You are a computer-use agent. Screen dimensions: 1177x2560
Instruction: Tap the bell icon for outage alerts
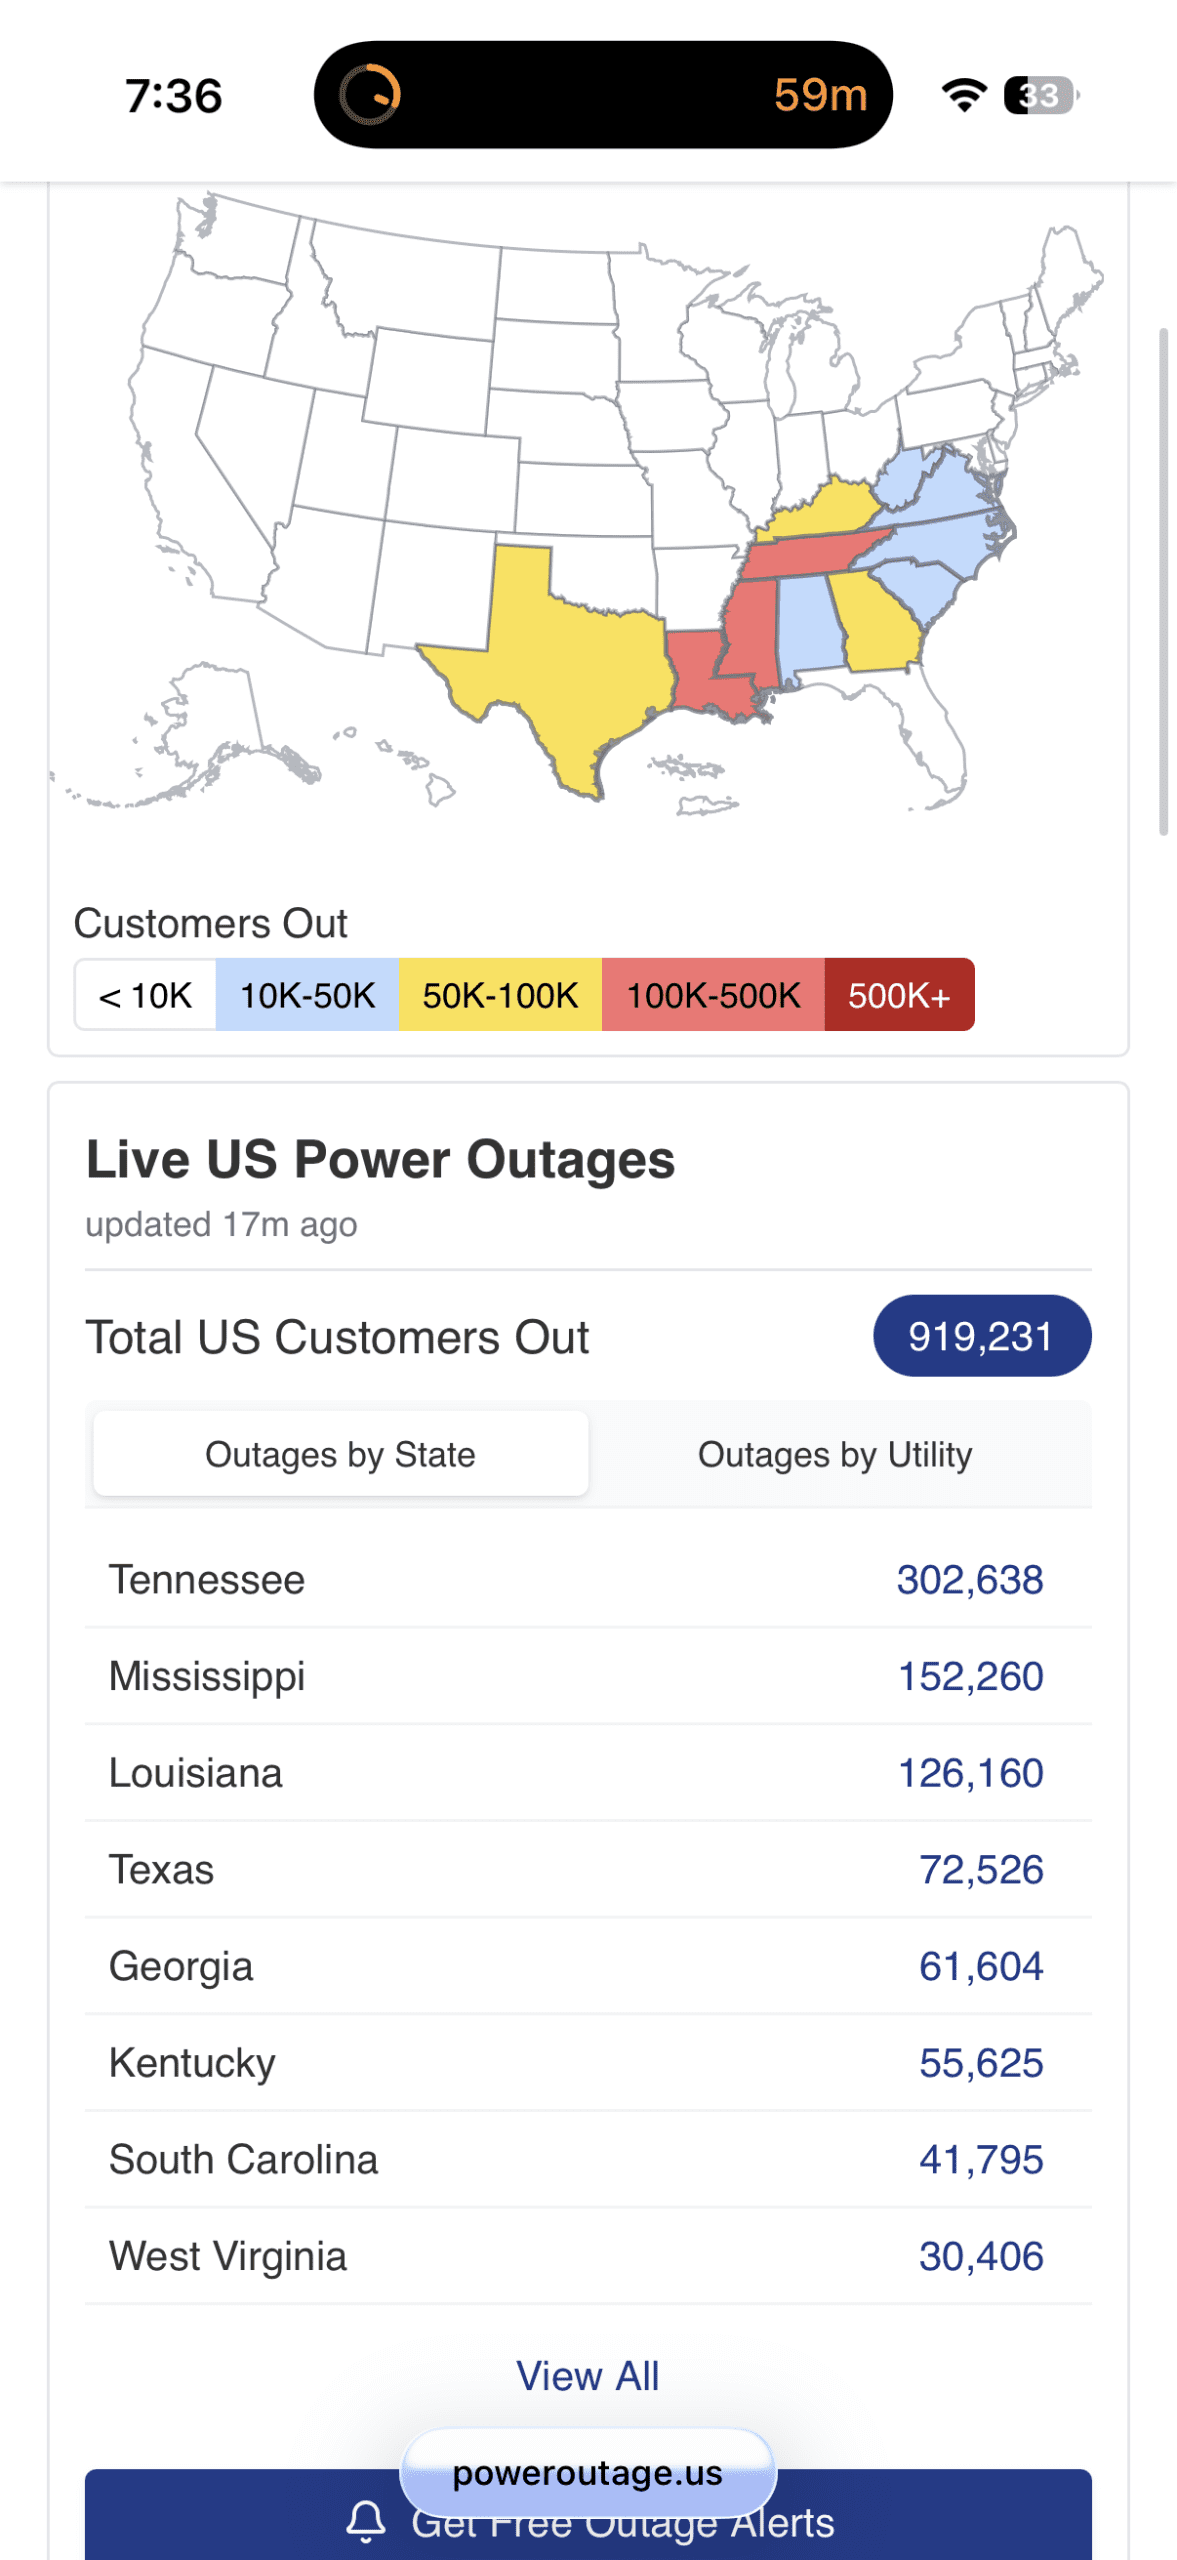pos(366,2520)
